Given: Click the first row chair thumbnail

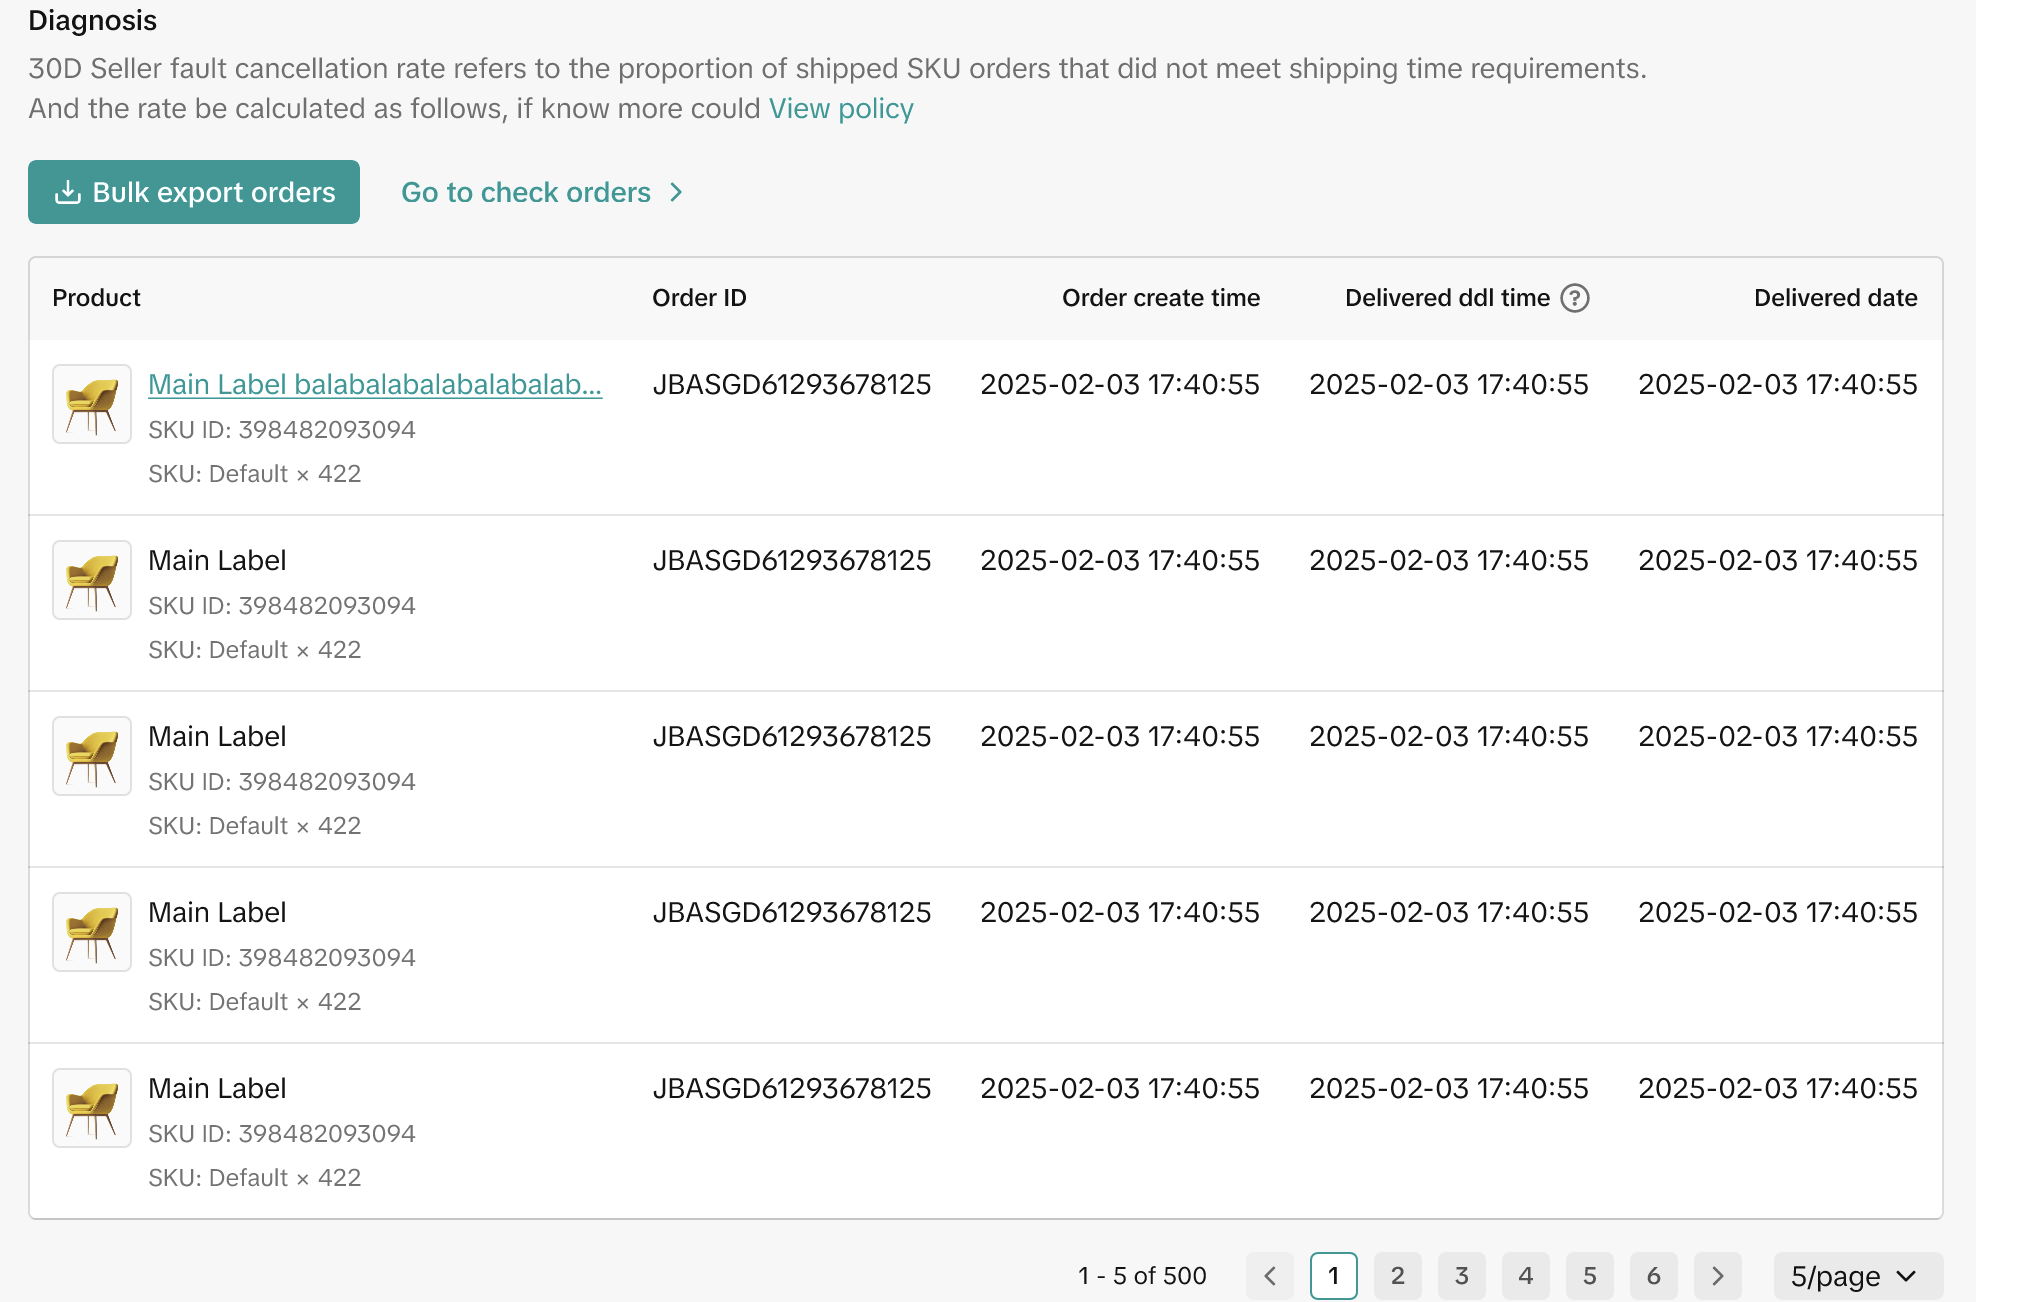Looking at the screenshot, I should pos(92,404).
